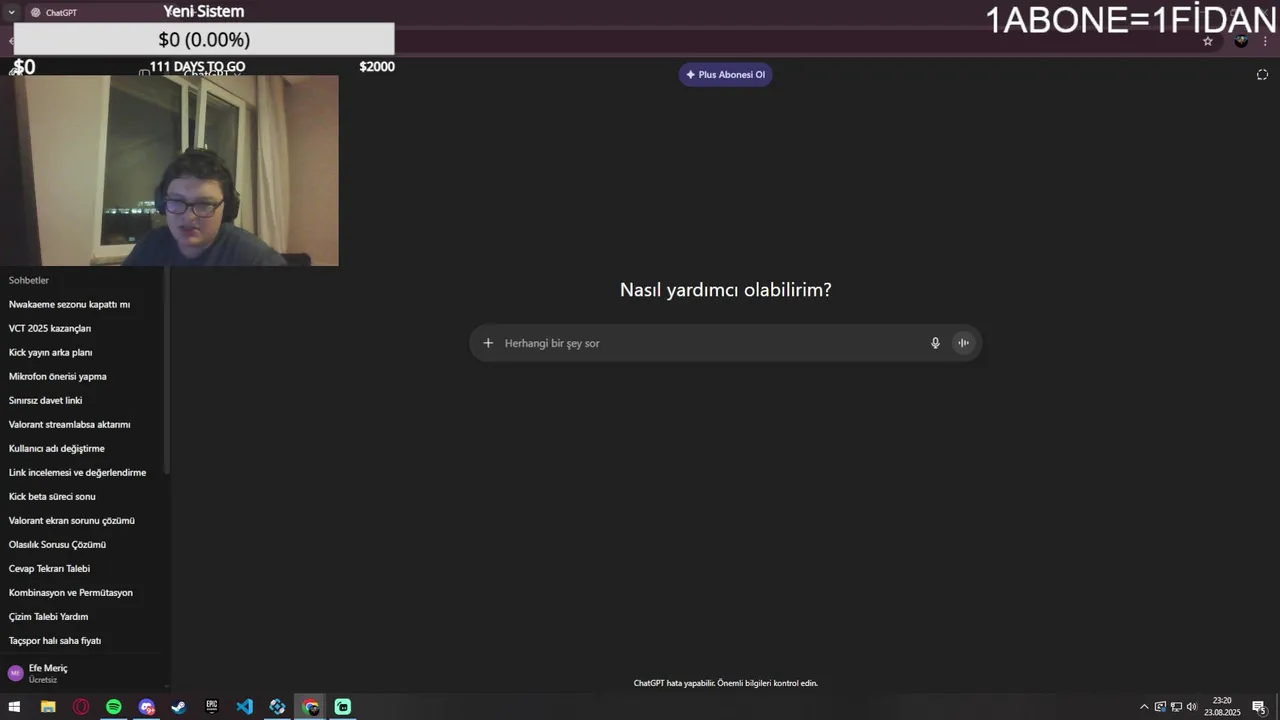Open the browser three-dot menu
The height and width of the screenshot is (720, 1280).
[1265, 41]
